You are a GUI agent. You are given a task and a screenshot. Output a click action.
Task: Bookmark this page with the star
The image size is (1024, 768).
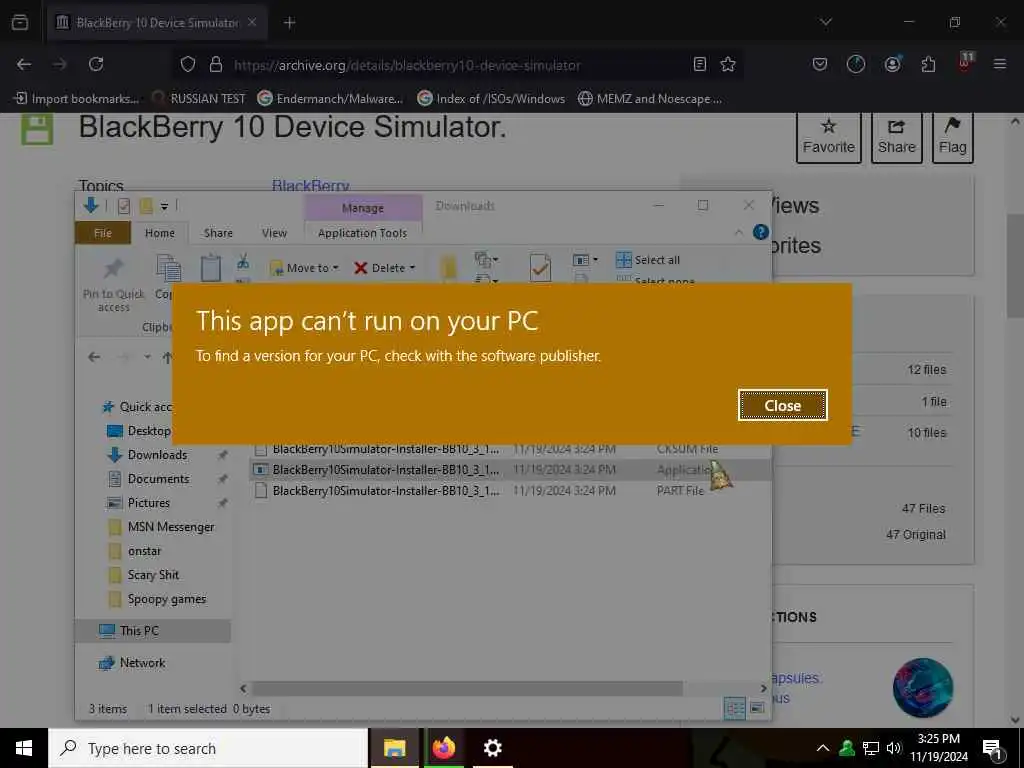pyautogui.click(x=728, y=64)
